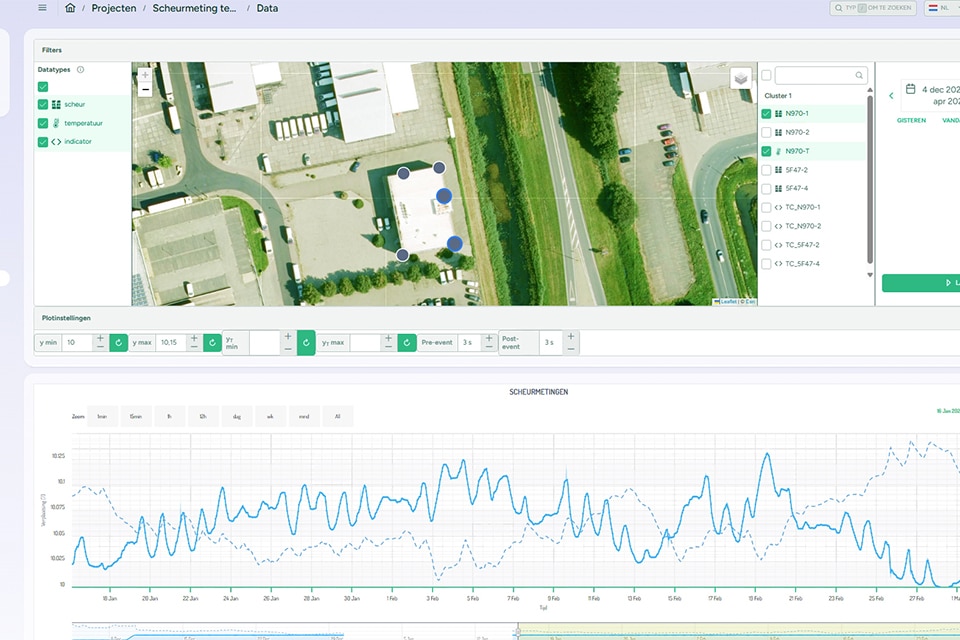Viewport: 960px width, 640px height.
Task: Set chart zoom to 15min
Action: pyautogui.click(x=135, y=416)
